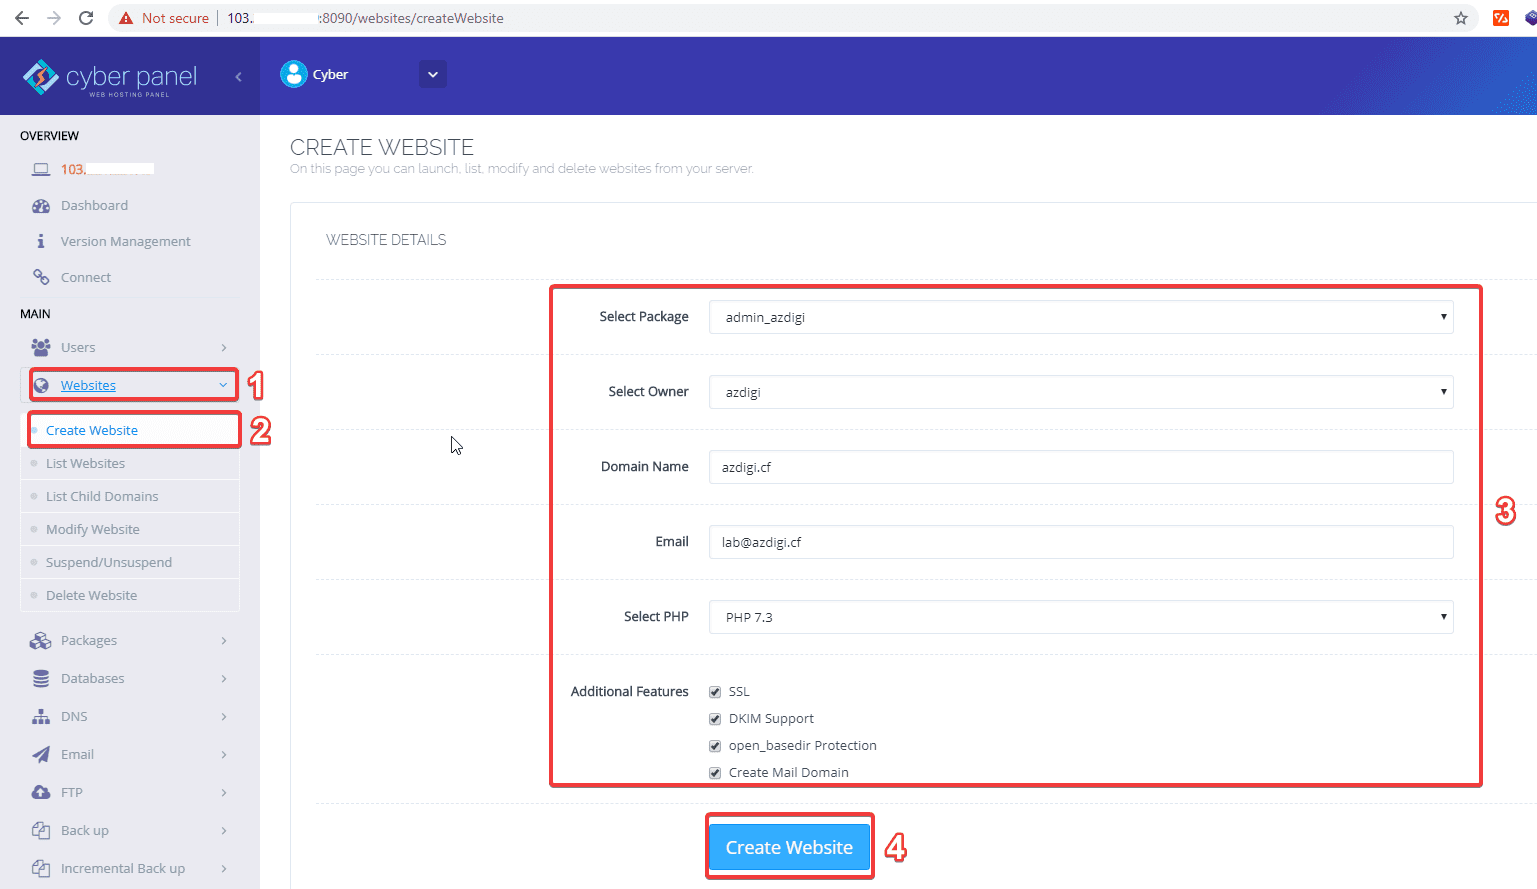Reload the page in the browser

(x=86, y=18)
